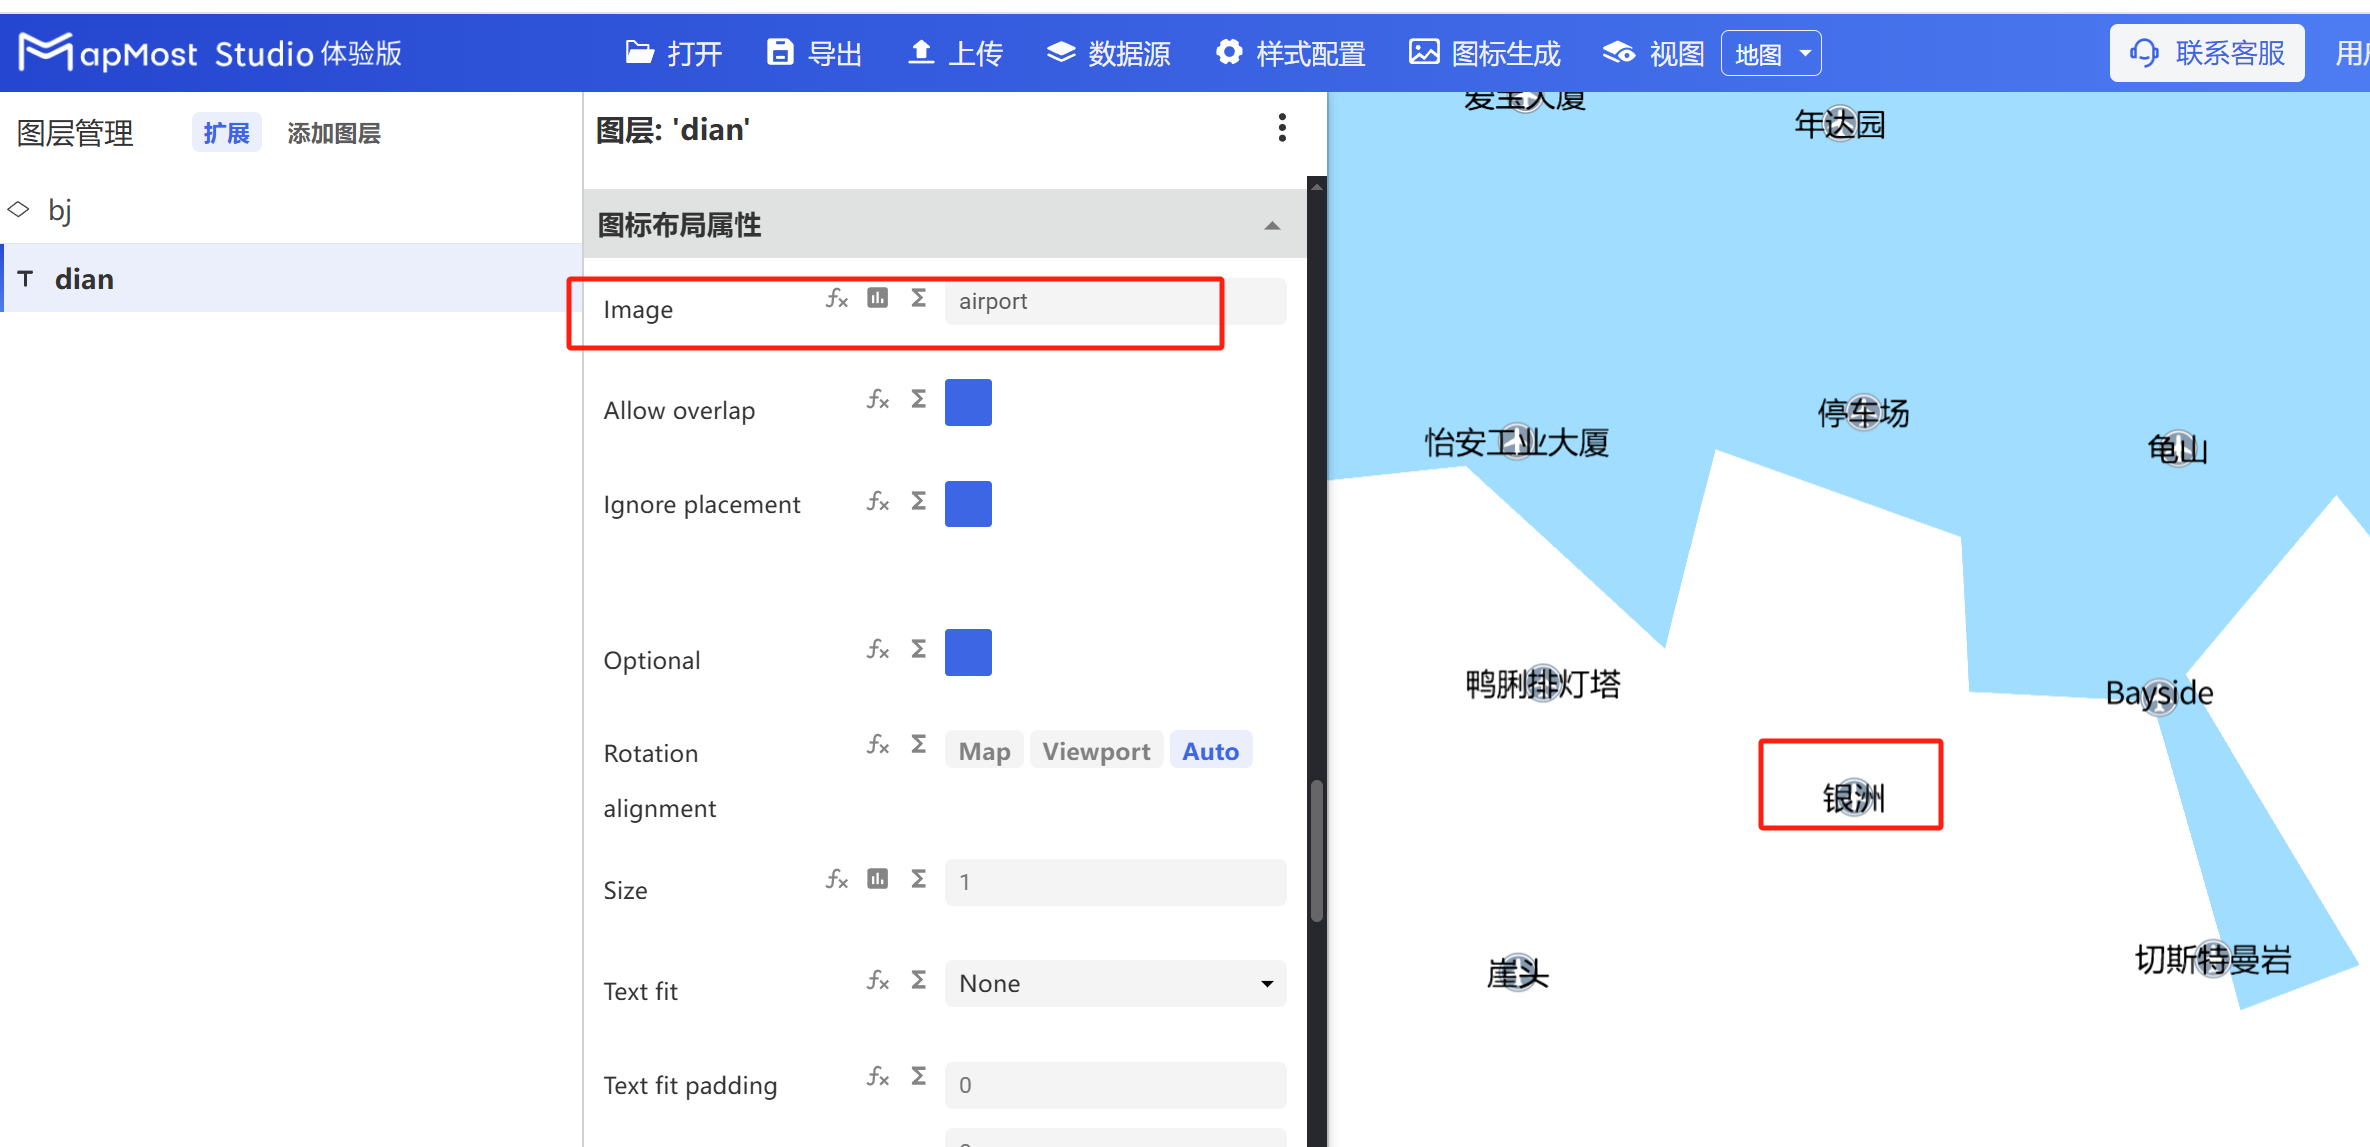Open the 样式配置 style configuration

[1290, 52]
